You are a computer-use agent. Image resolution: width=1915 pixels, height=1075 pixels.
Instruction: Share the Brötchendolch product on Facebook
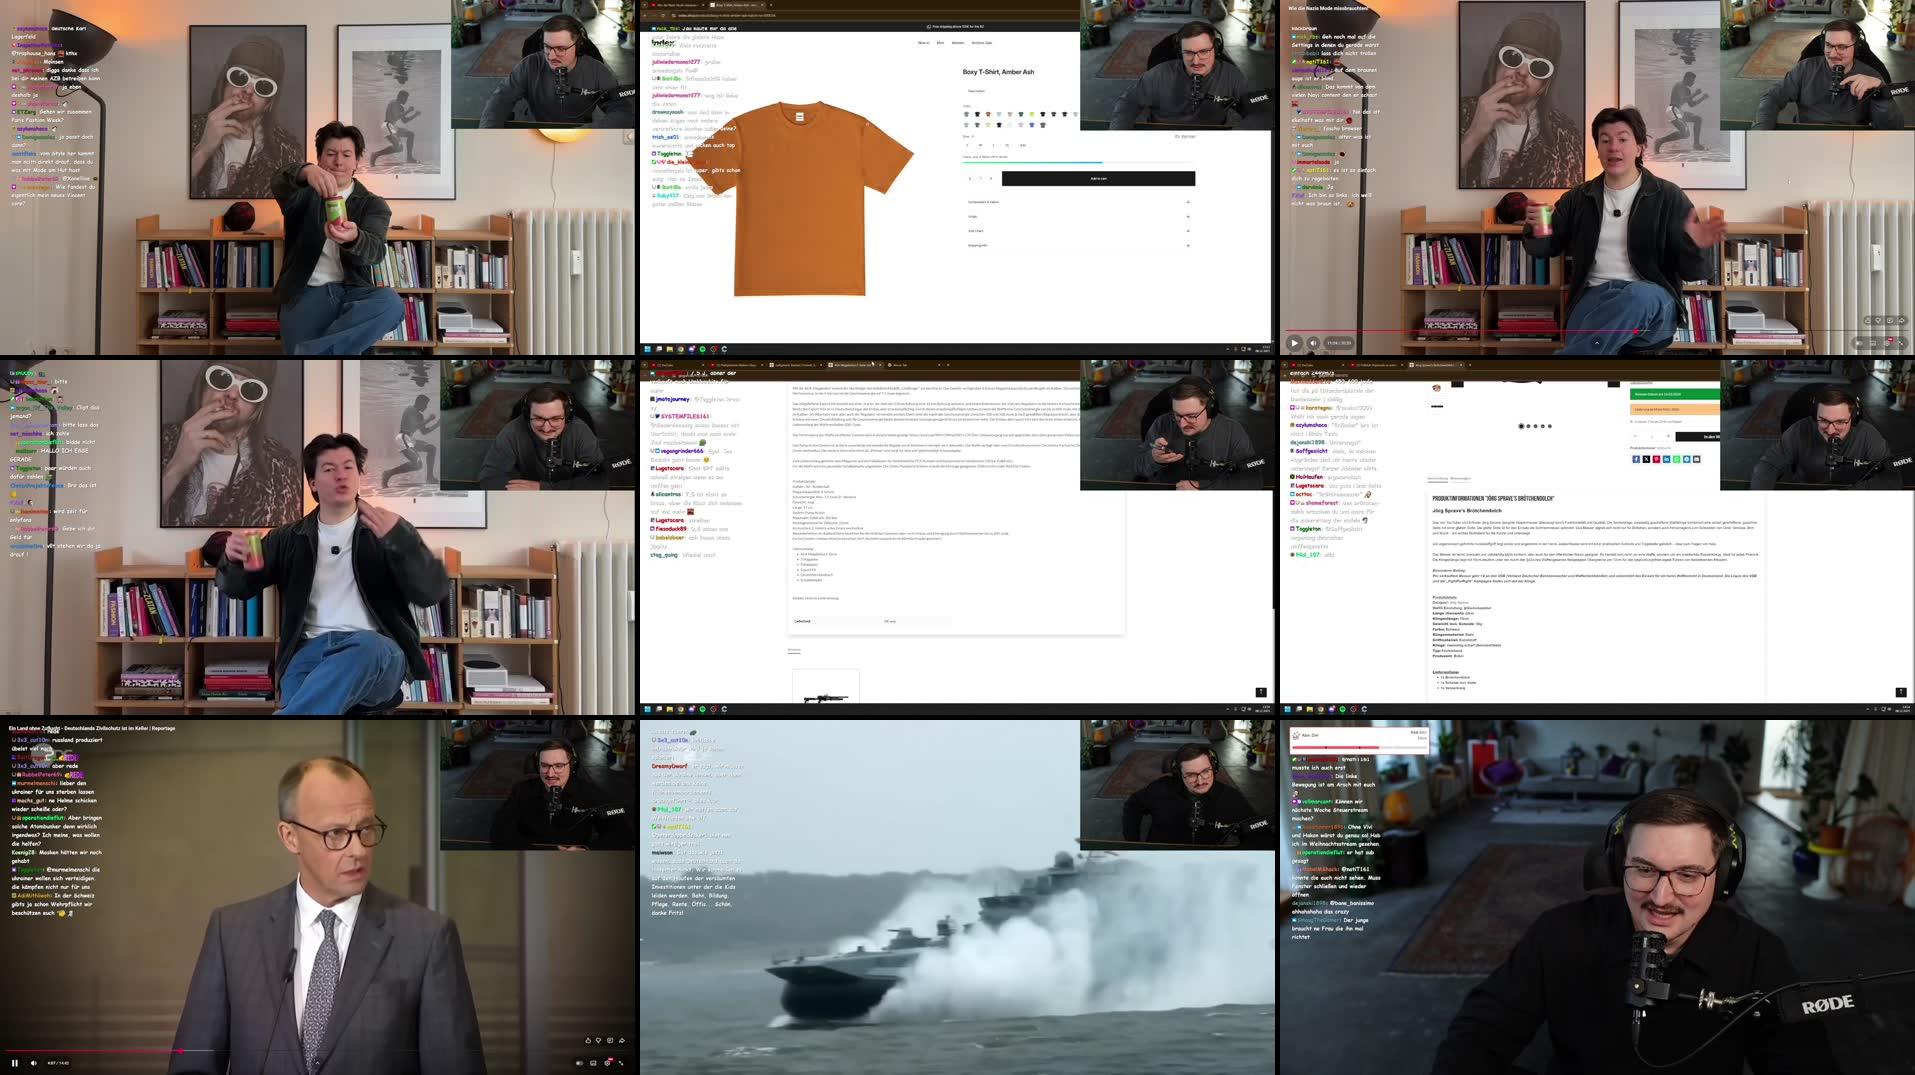click(1636, 459)
